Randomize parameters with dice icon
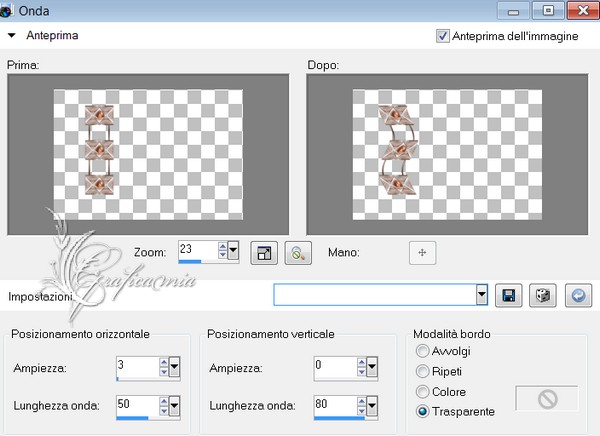 coord(543,296)
